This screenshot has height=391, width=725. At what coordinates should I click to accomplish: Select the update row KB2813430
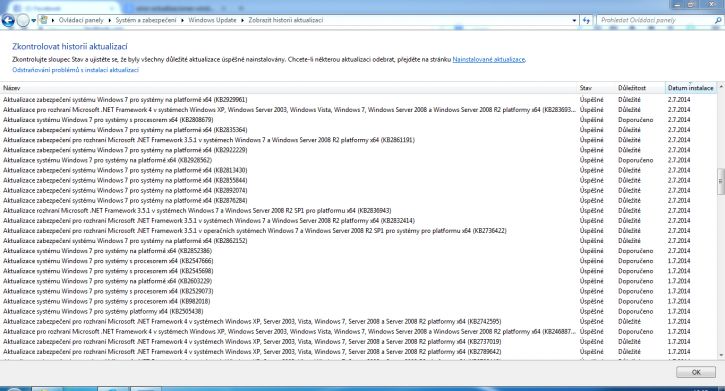(x=358, y=170)
